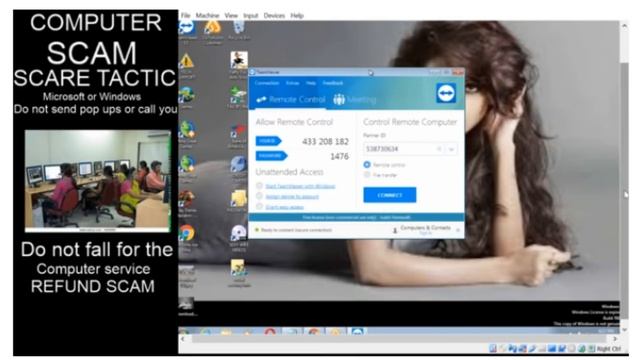Select the File transfer radio option
The image size is (640, 360).
pyautogui.click(x=367, y=175)
